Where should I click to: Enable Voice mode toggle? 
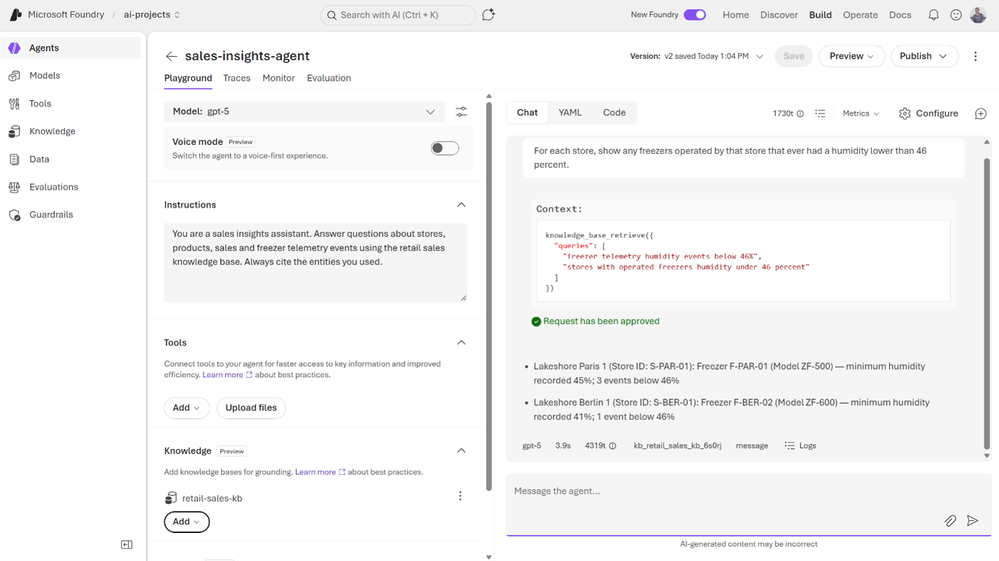(445, 148)
